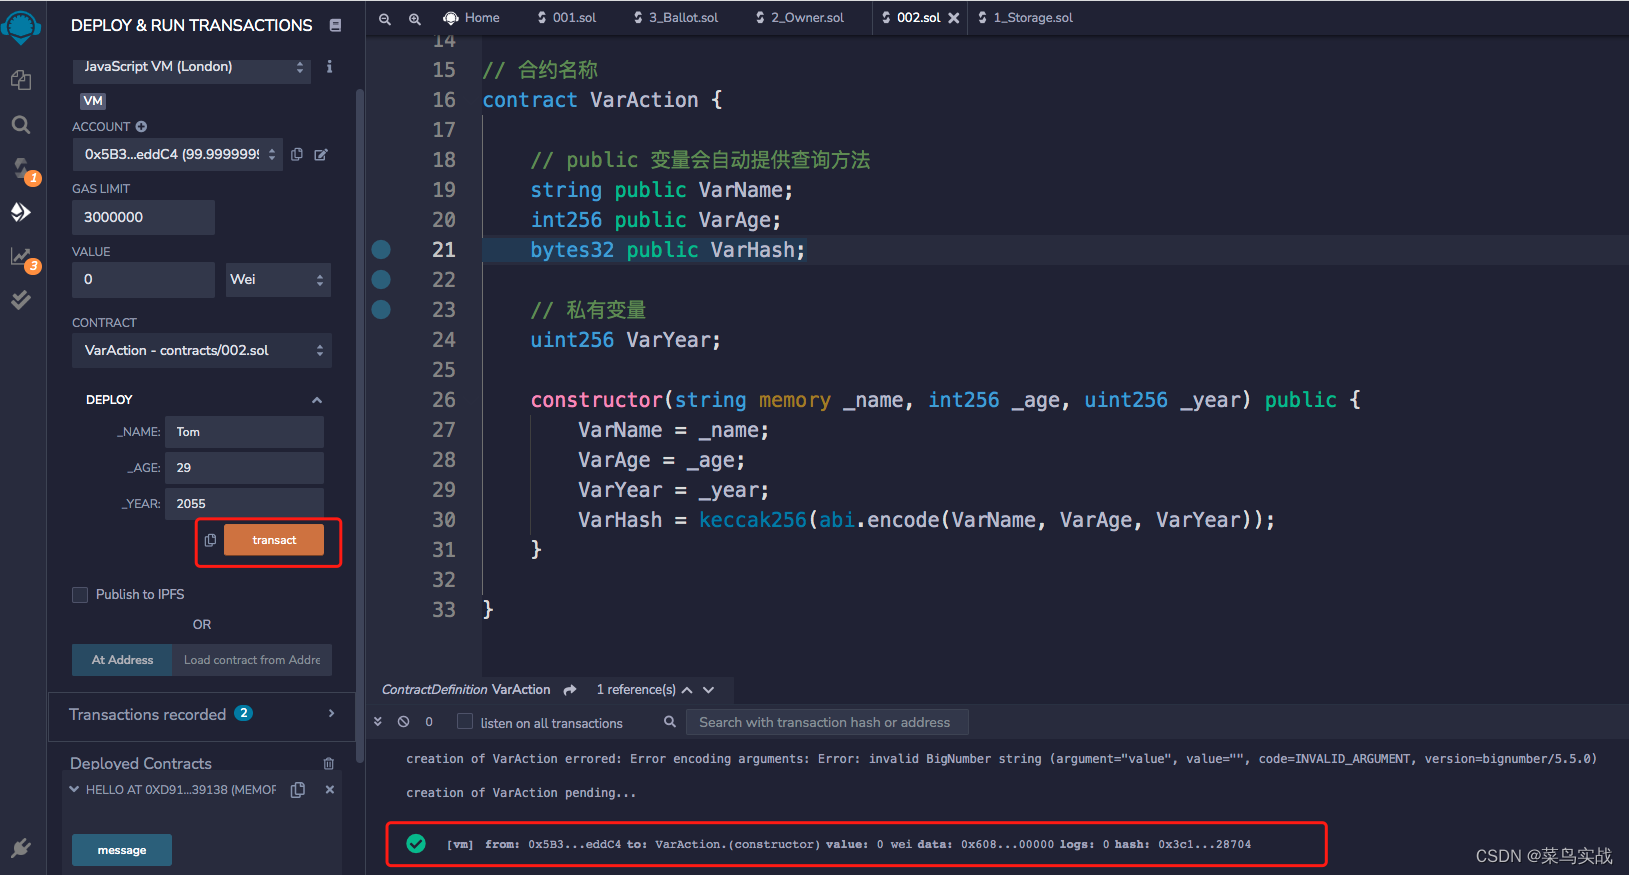
Task: Clear deployed contracts trash icon
Action: coord(329,763)
